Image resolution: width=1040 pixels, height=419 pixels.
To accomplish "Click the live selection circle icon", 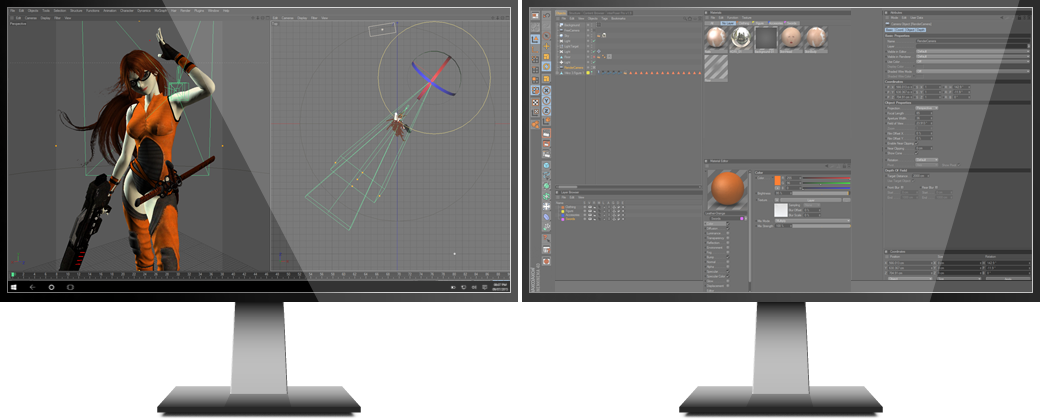I will (x=547, y=36).
